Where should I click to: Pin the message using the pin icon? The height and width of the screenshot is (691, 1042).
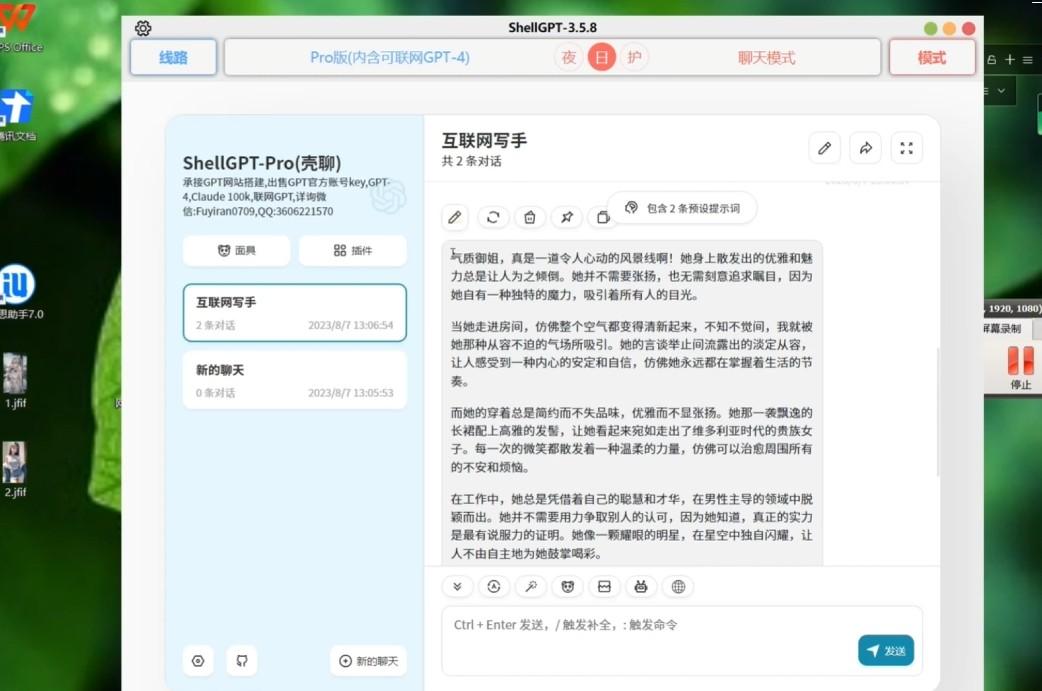(566, 217)
